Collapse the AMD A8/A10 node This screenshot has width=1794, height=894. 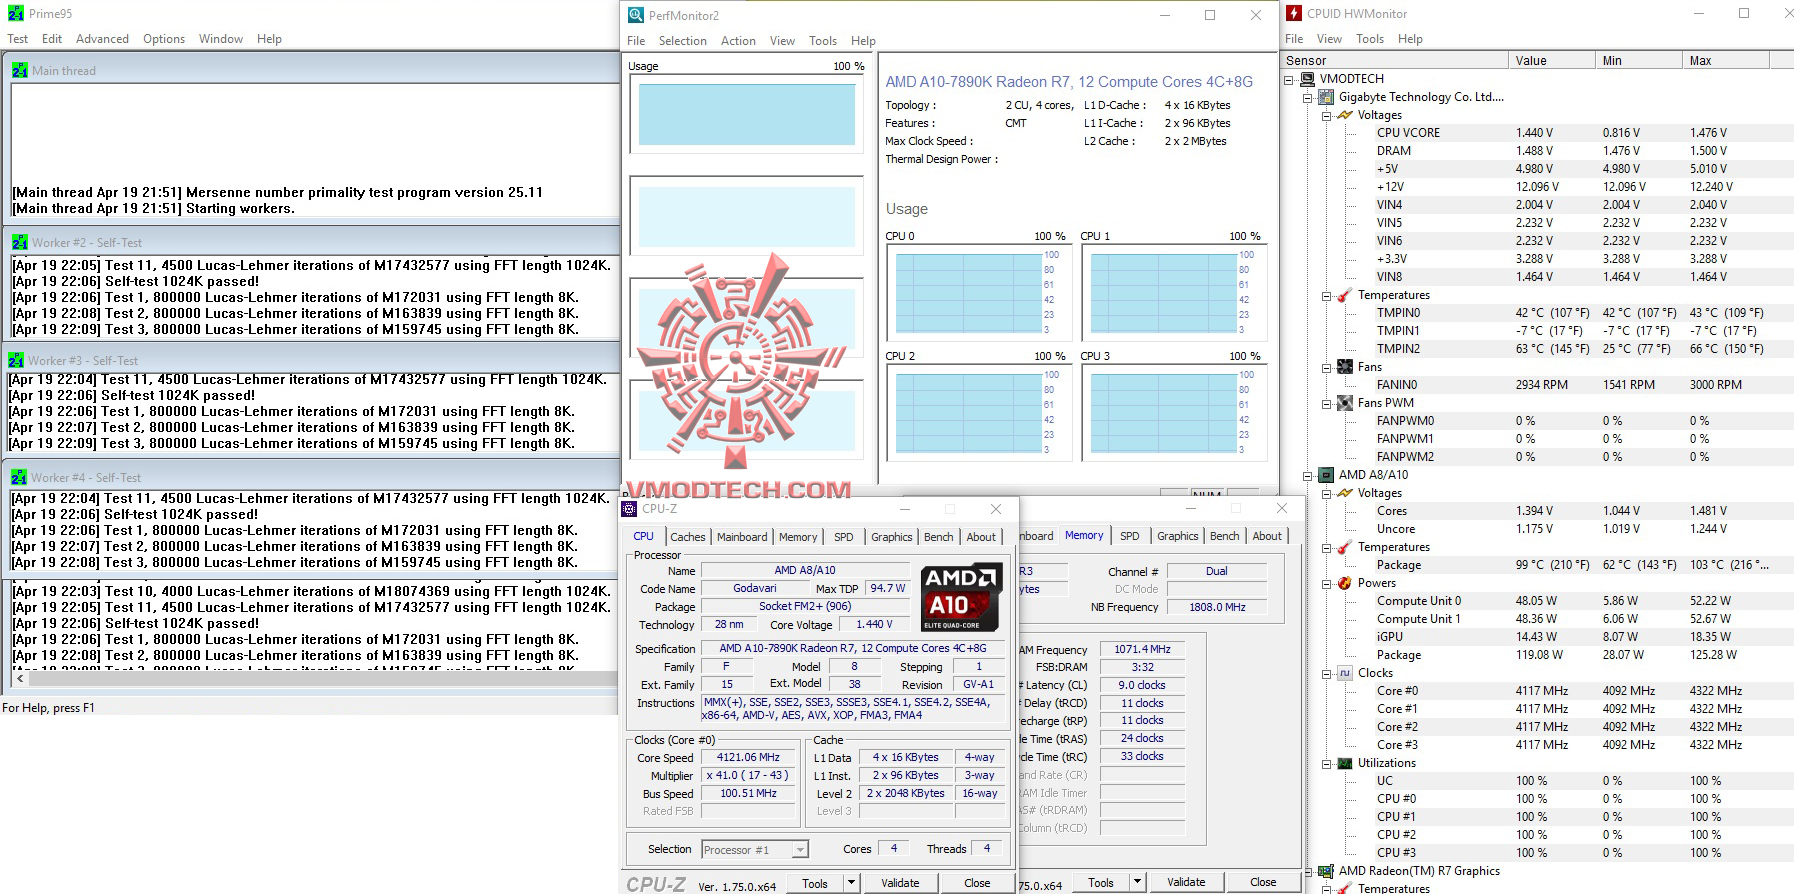(x=1308, y=475)
